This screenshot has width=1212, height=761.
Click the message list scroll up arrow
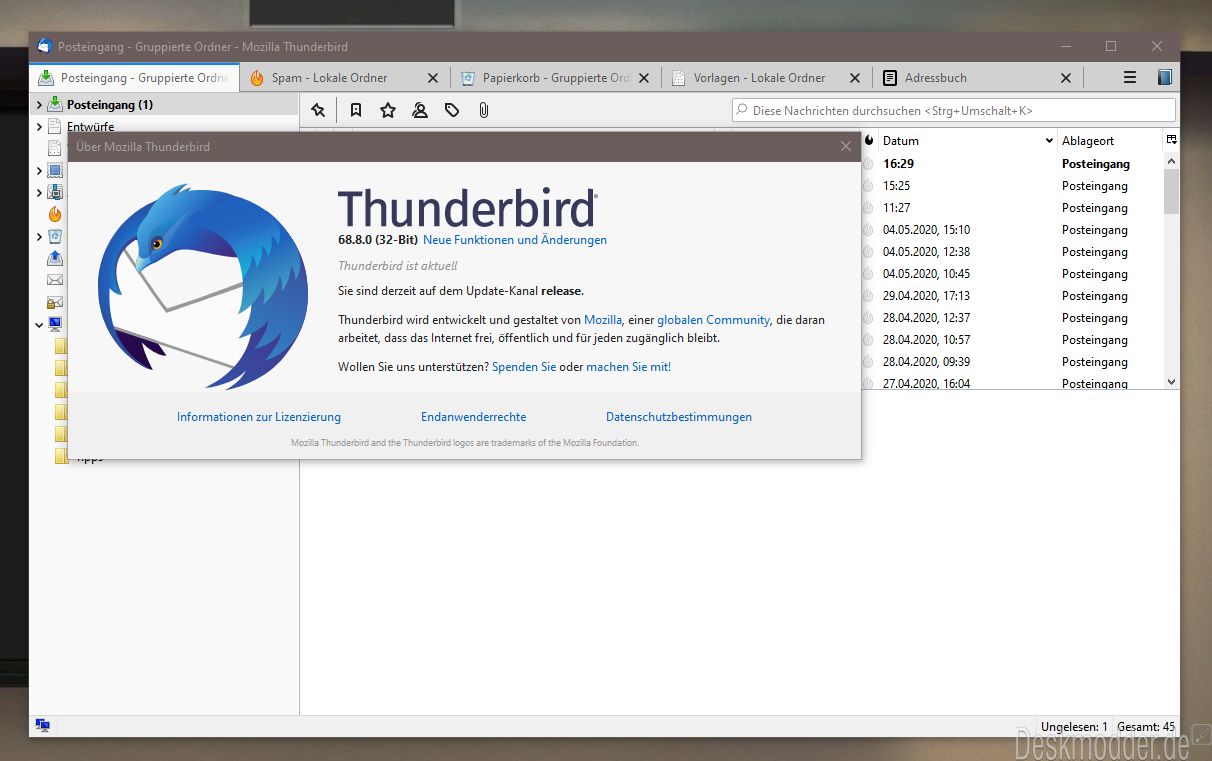click(x=1171, y=161)
